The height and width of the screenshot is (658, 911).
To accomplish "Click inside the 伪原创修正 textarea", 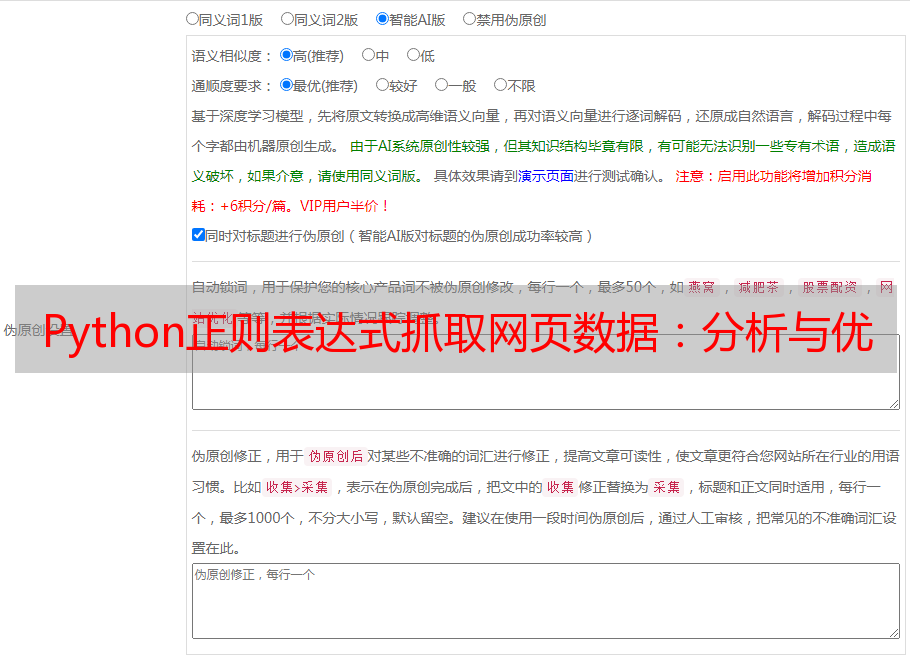I will 546,601.
